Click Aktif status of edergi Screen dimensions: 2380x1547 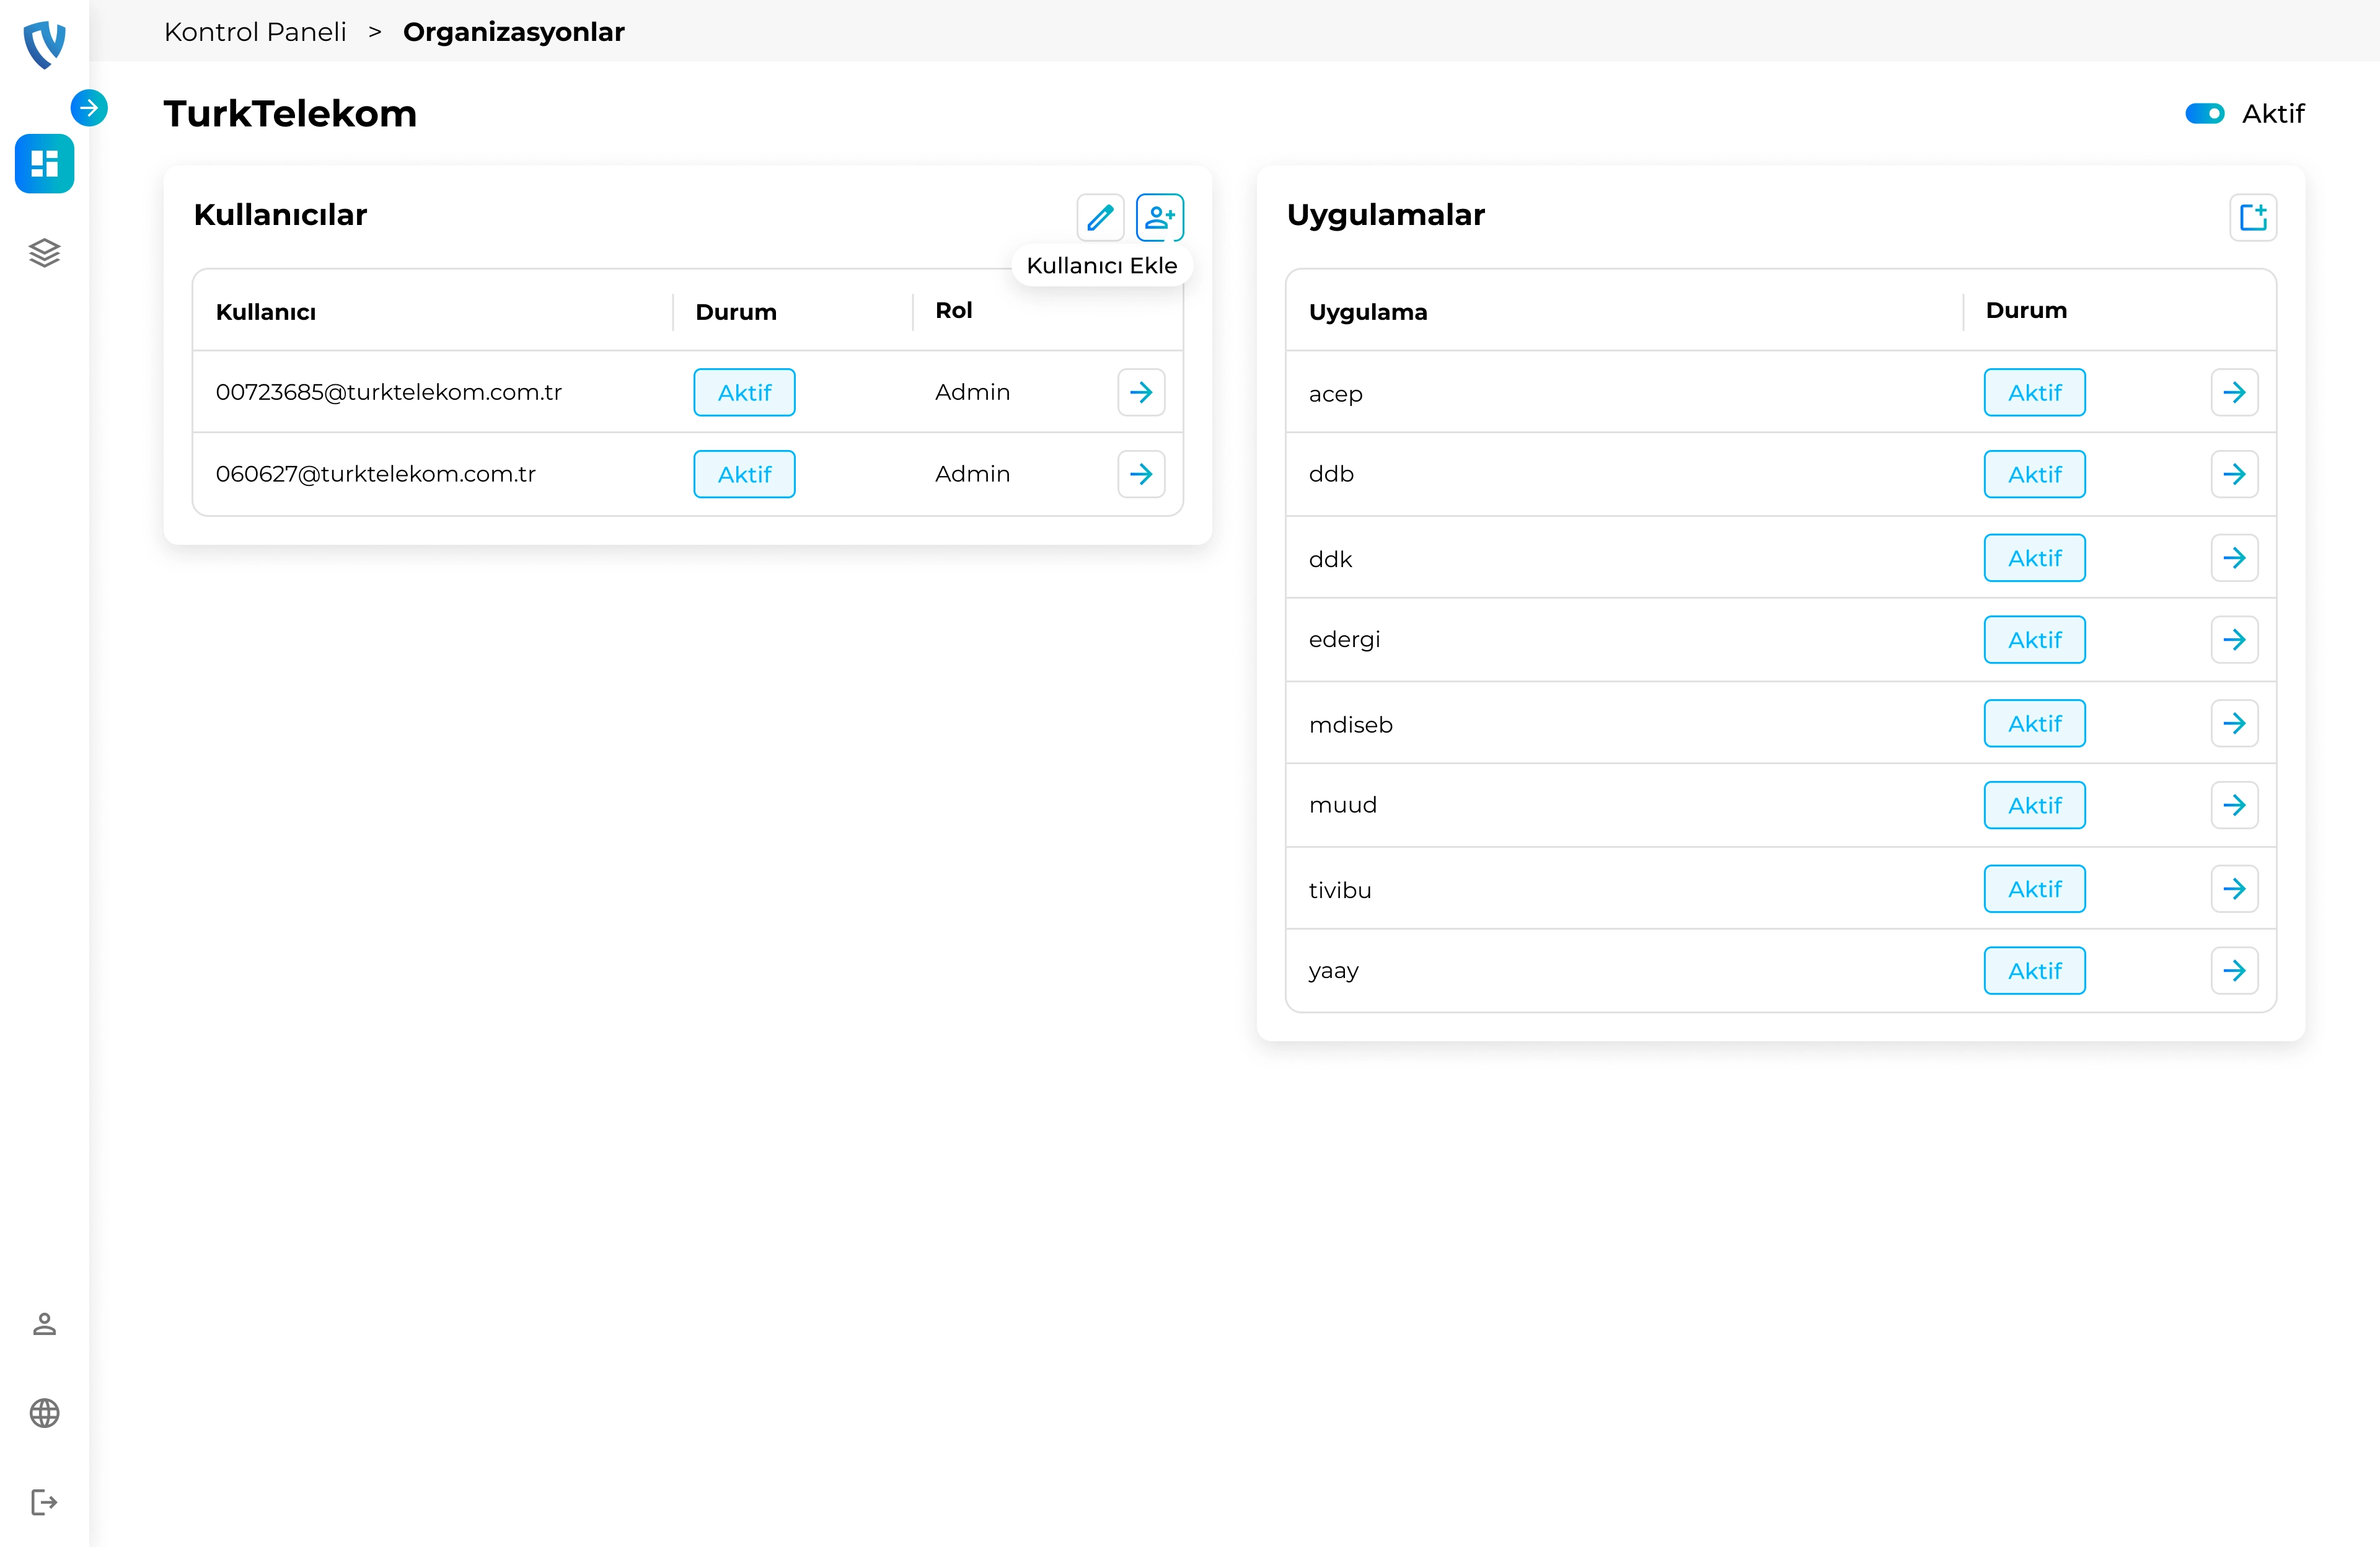(2034, 640)
